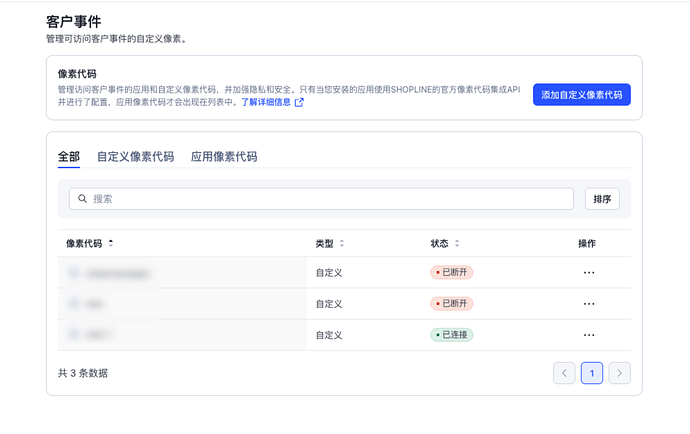This screenshot has width=690, height=434.
Task: Switch to the 全部 tab
Action: (x=69, y=157)
